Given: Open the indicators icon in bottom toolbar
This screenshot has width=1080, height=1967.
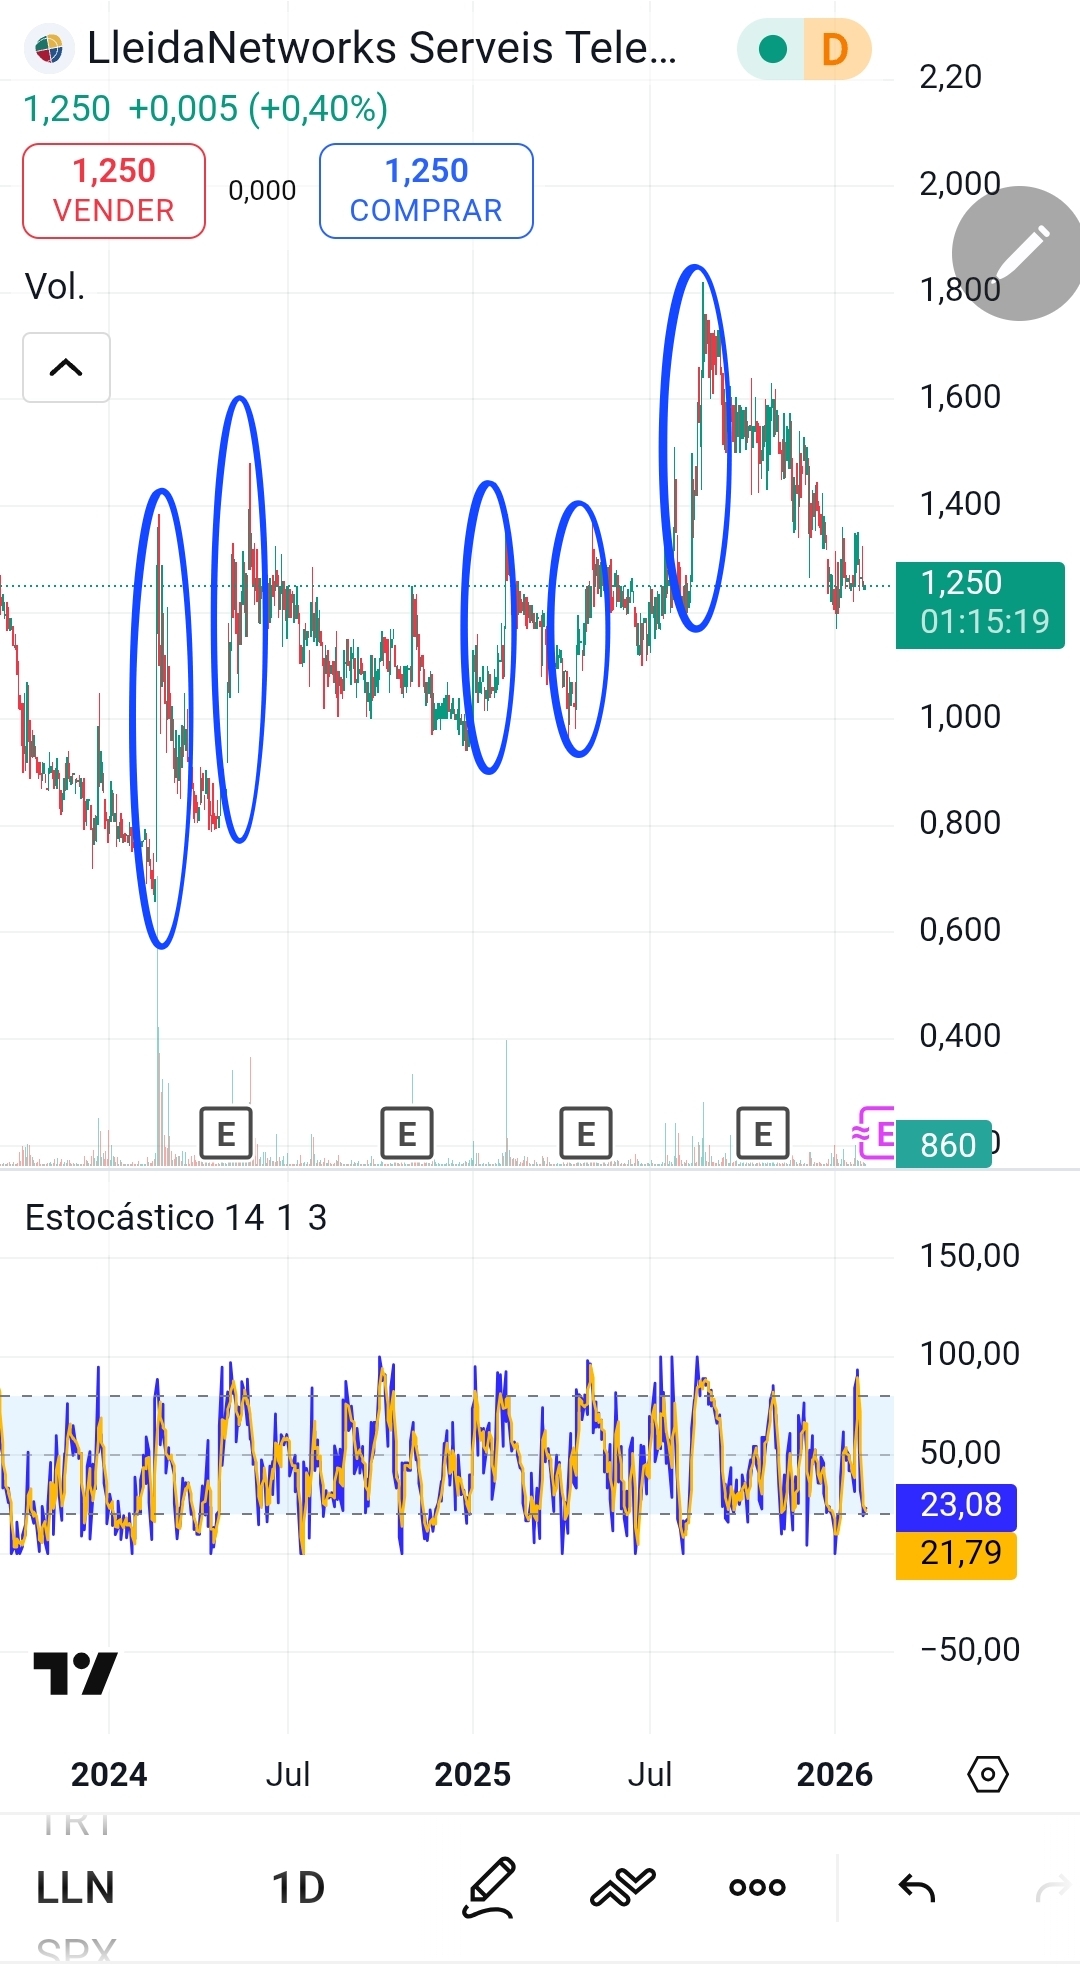Looking at the screenshot, I should pos(622,1888).
